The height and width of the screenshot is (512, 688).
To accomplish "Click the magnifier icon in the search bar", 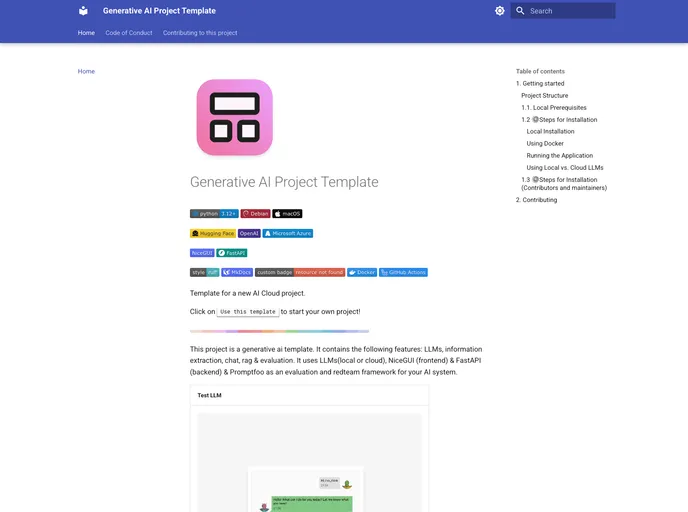I will point(520,11).
